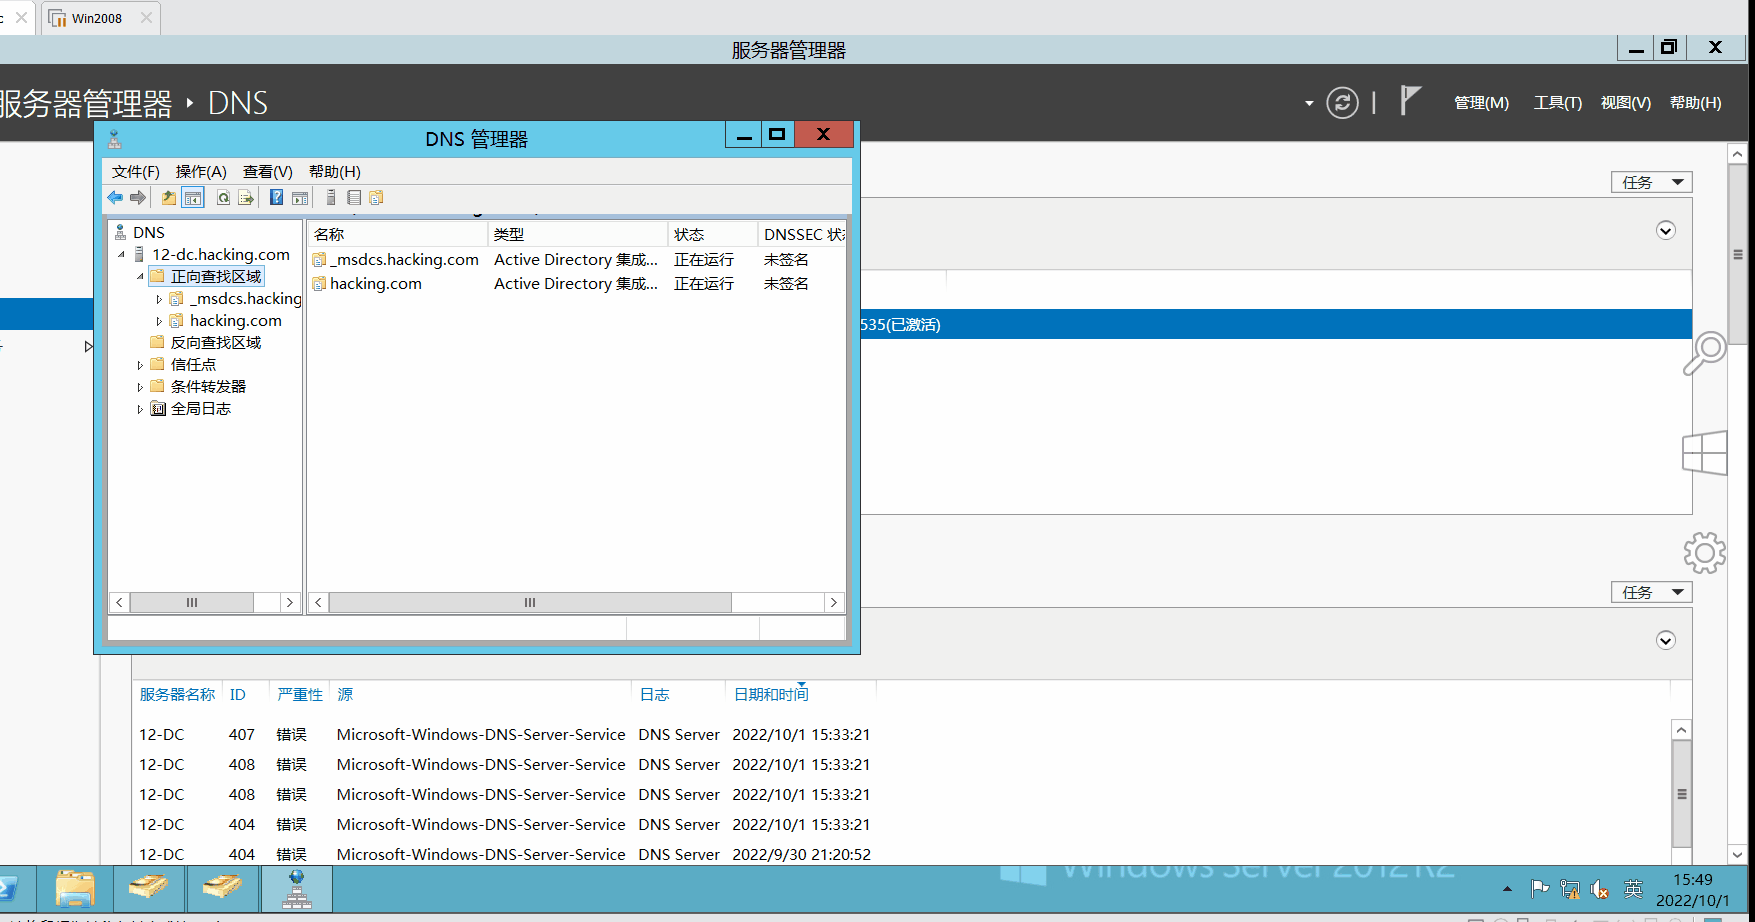The height and width of the screenshot is (922, 1755).
Task: Open DNS Manager help via the question-mark icon
Action: tap(276, 198)
